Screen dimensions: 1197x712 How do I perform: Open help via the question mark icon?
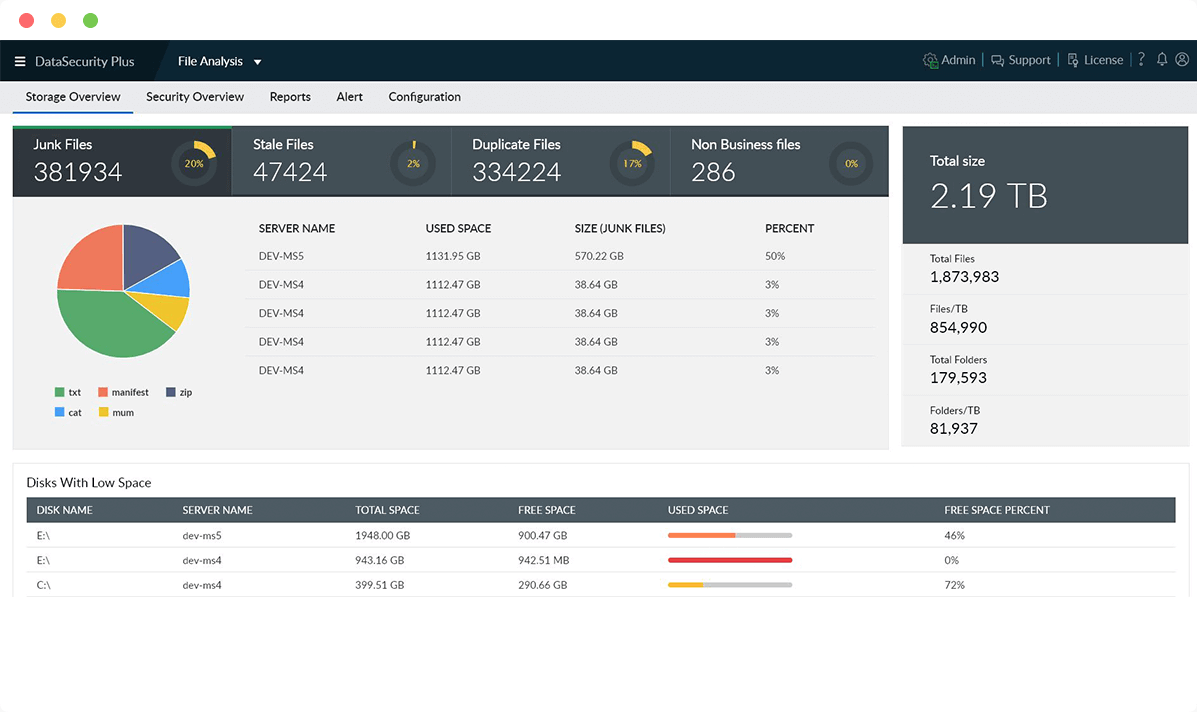(x=1141, y=60)
